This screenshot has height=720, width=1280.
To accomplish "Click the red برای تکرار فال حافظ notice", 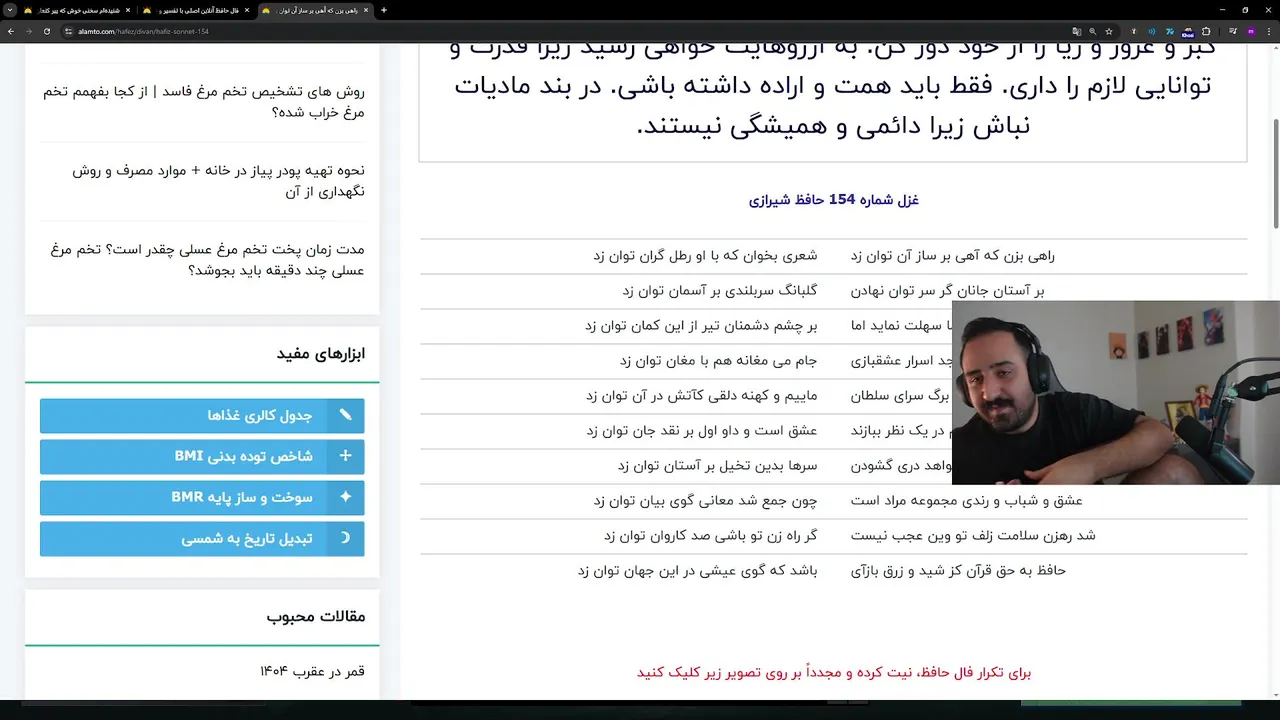I will click(834, 673).
